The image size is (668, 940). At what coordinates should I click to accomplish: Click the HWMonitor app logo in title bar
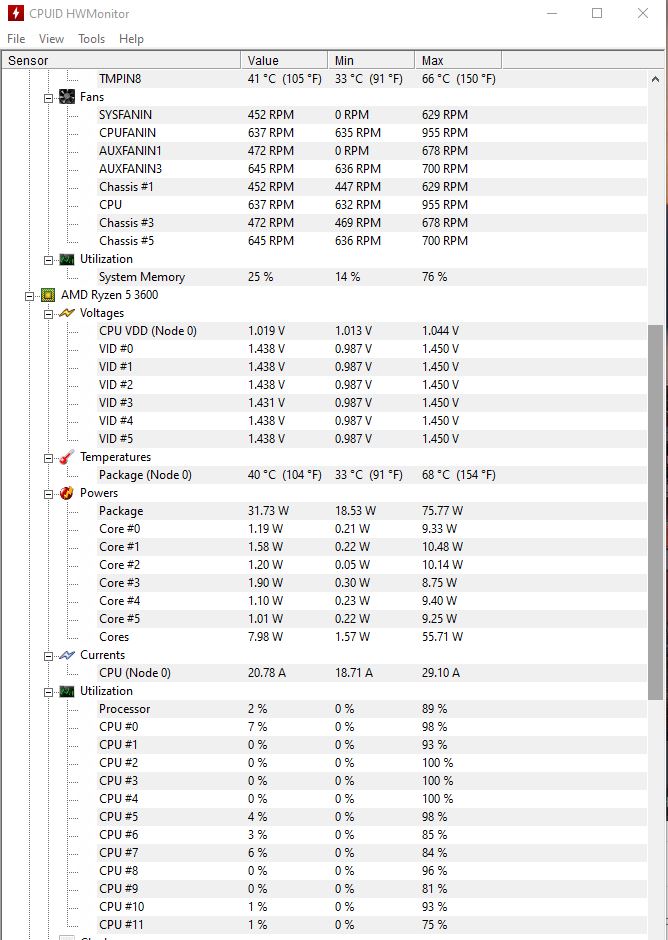[x=16, y=13]
